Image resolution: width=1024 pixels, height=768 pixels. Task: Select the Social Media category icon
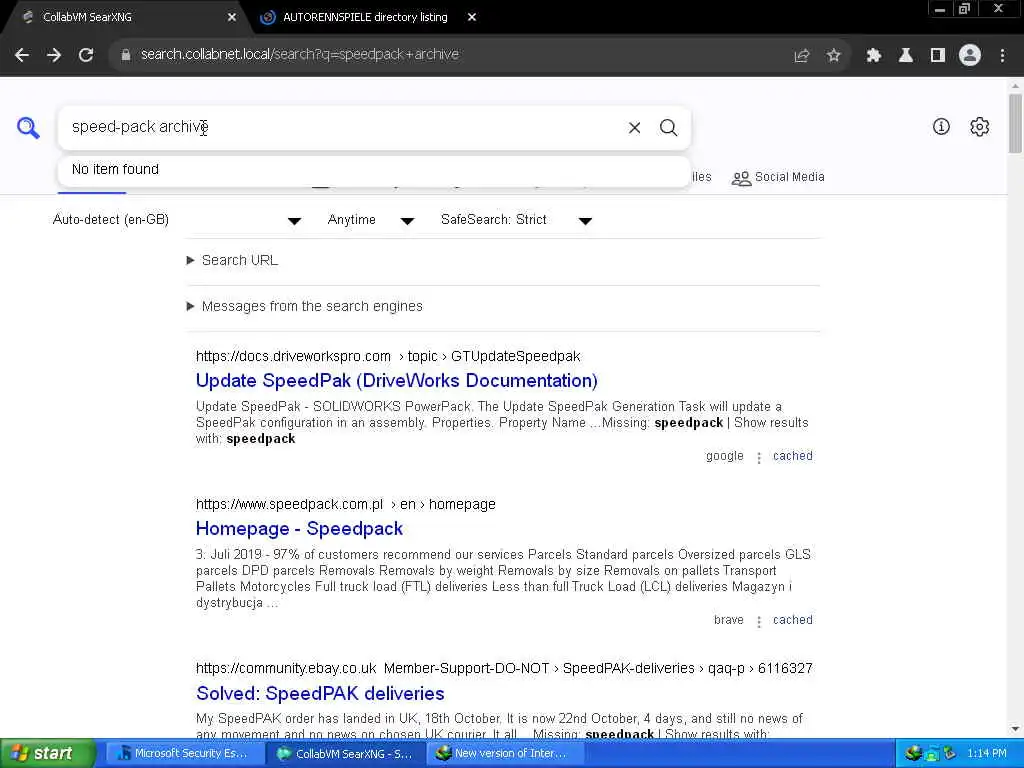pyautogui.click(x=741, y=178)
